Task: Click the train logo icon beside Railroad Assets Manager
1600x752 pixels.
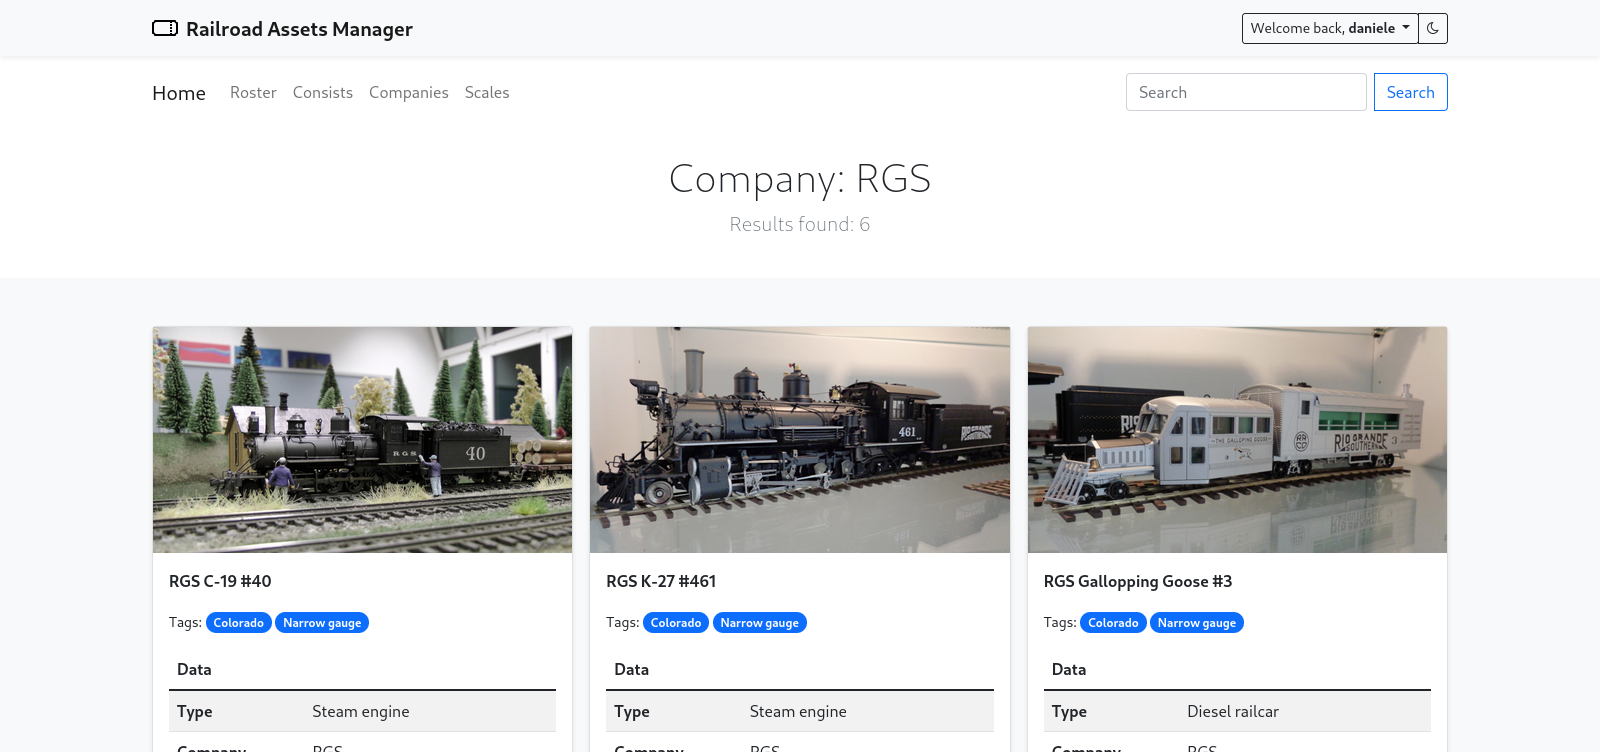Action: [x=165, y=28]
